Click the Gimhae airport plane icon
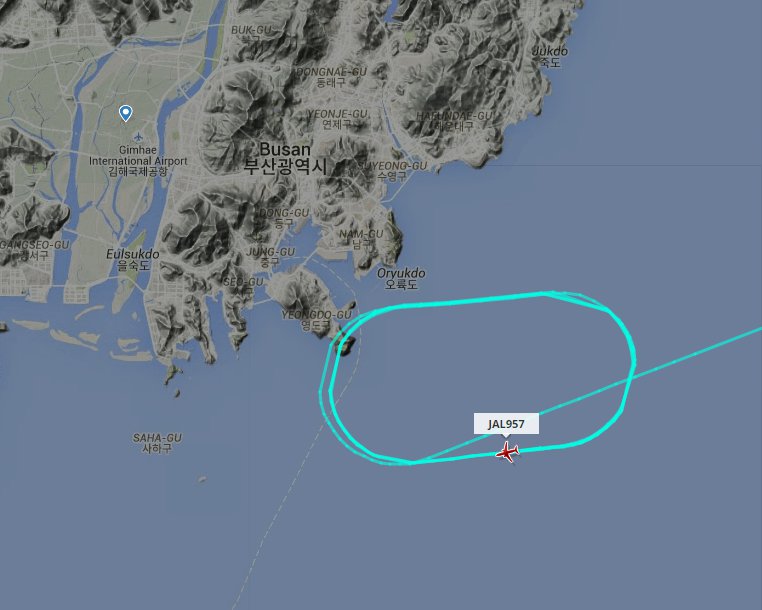Screen dimensions: 762x610 139,136
